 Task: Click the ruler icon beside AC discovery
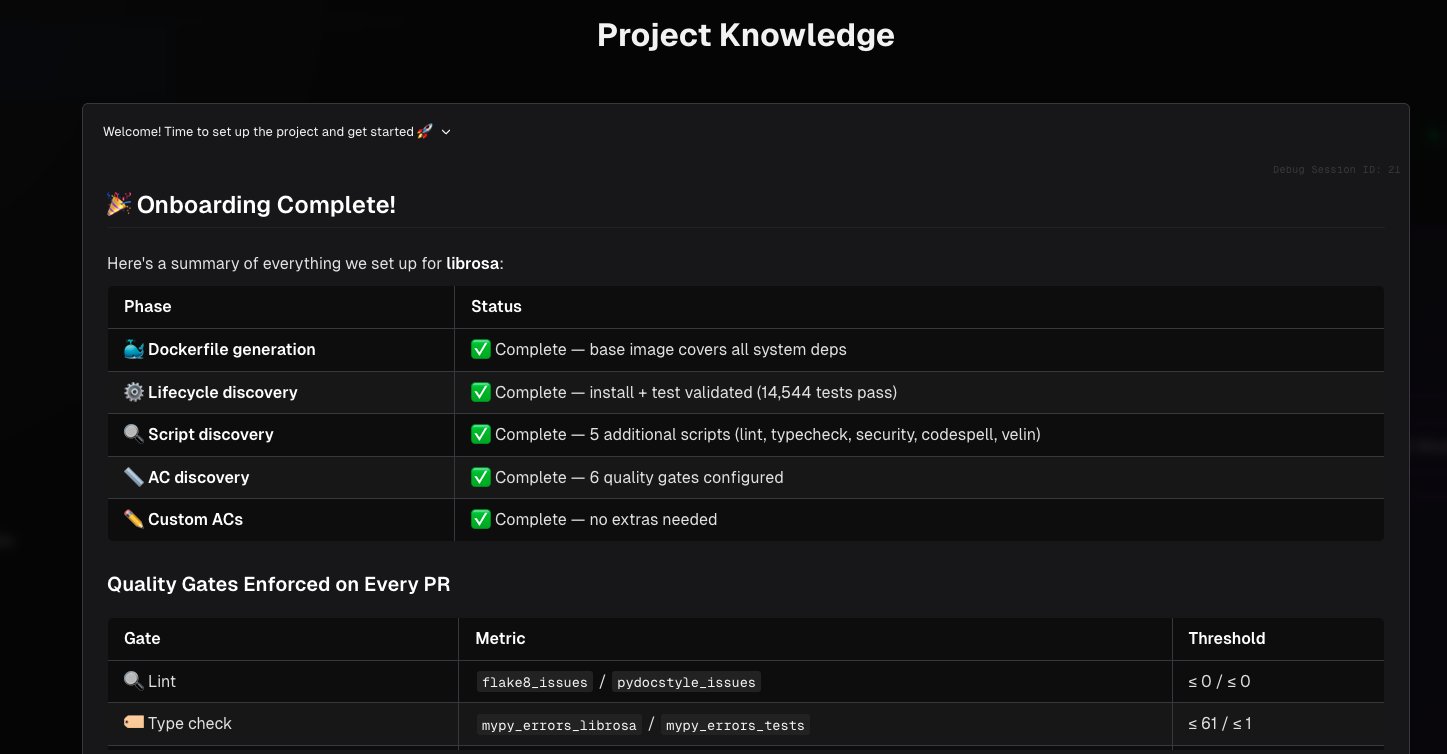134,478
